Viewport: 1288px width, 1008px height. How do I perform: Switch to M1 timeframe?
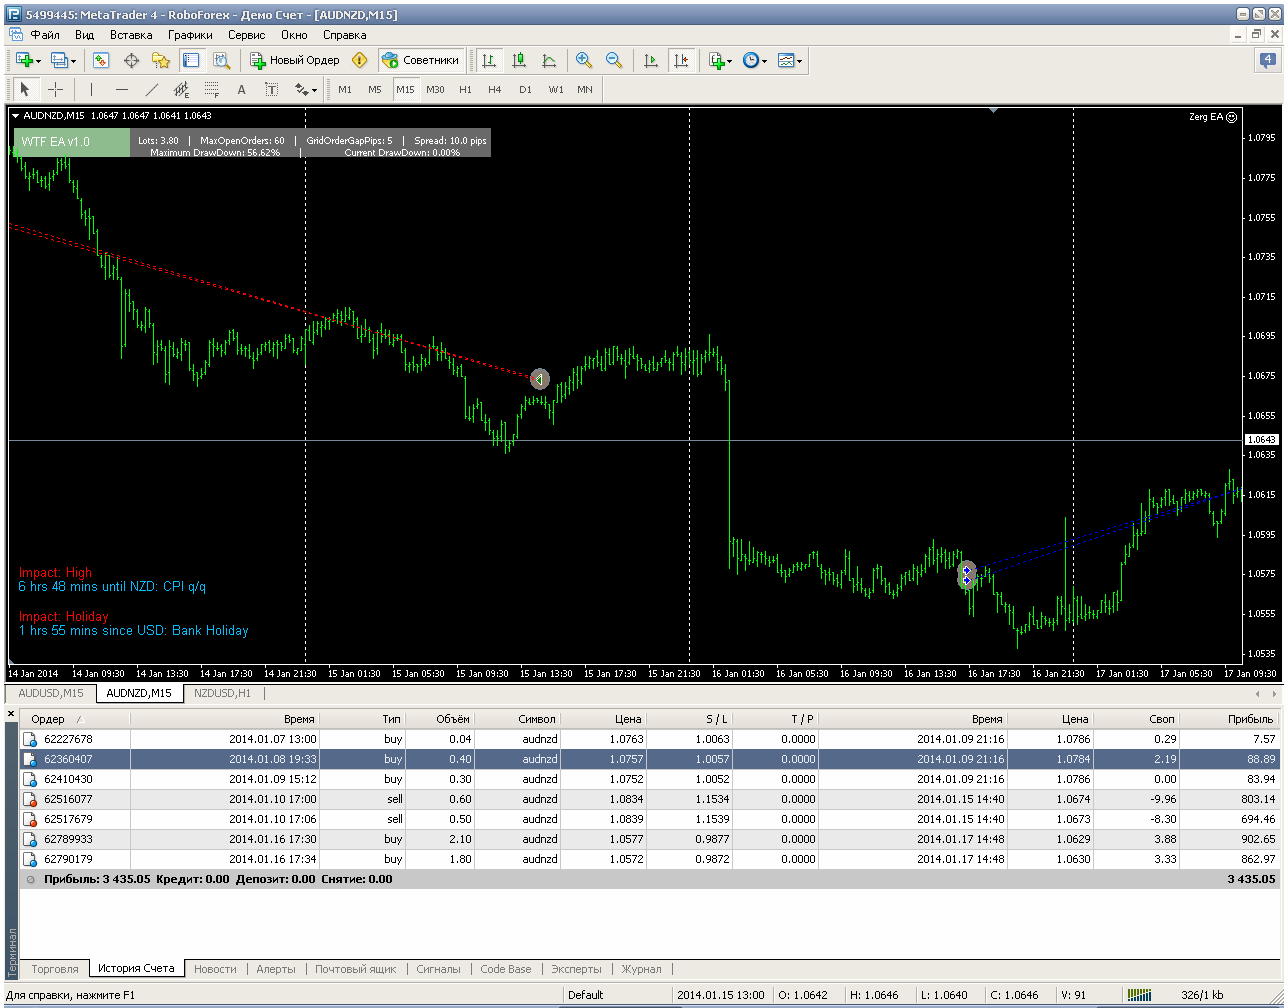(345, 89)
